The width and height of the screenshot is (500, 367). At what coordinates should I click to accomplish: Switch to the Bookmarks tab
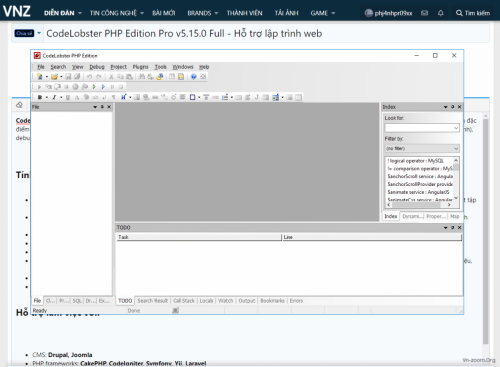[x=272, y=301]
